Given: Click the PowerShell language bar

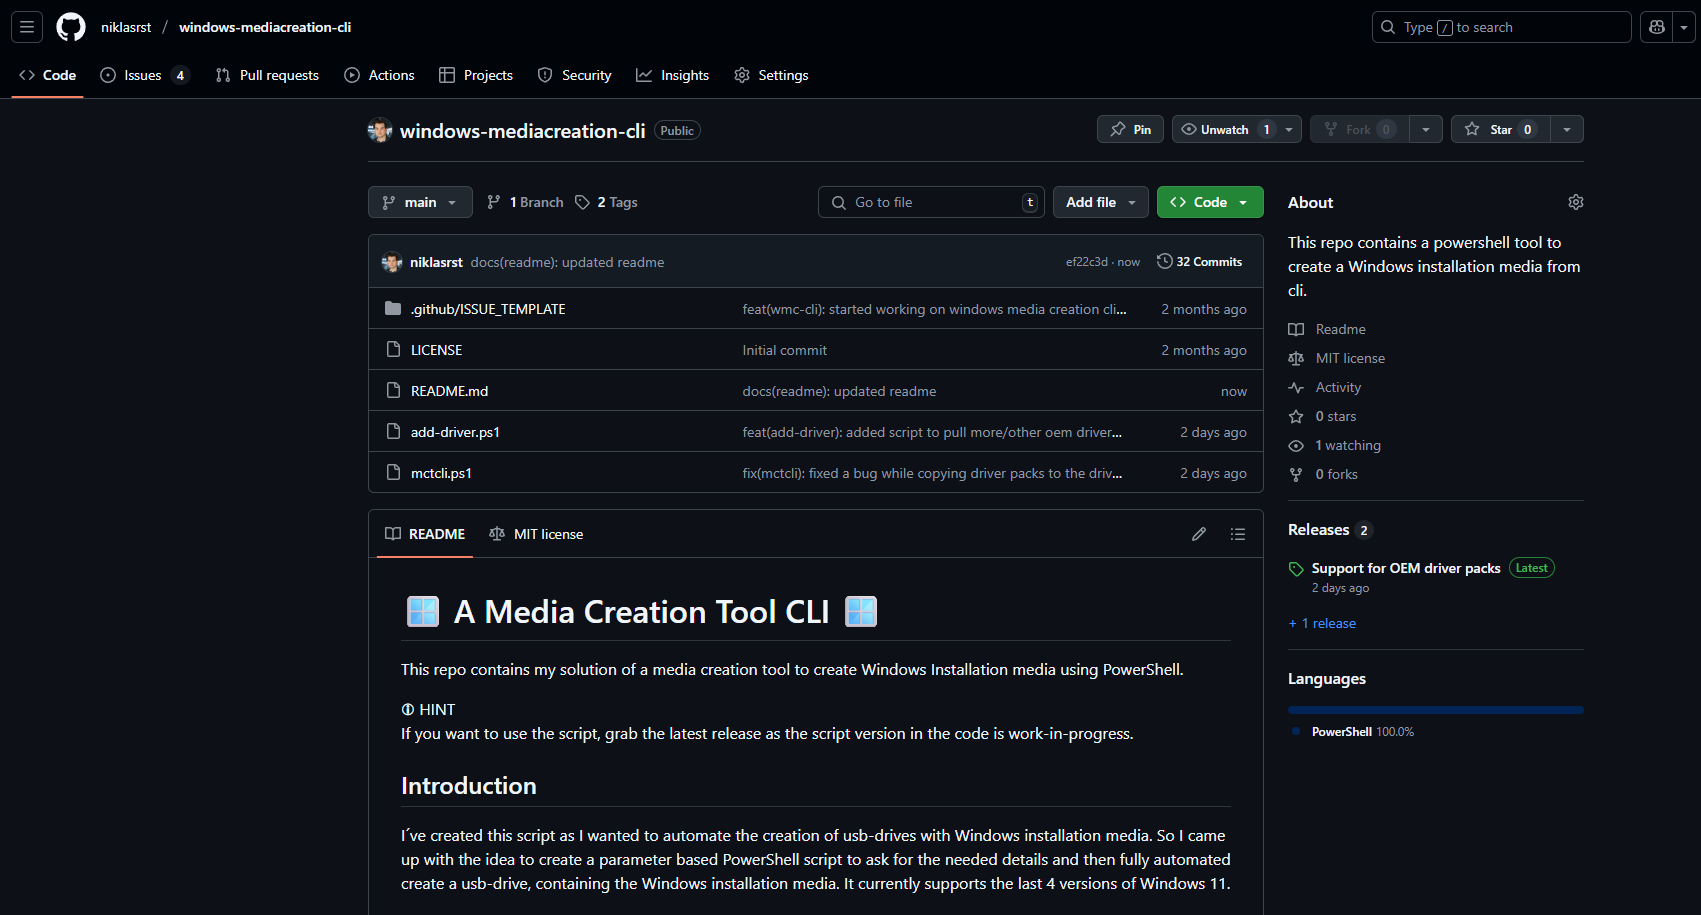Looking at the screenshot, I should click(1435, 710).
